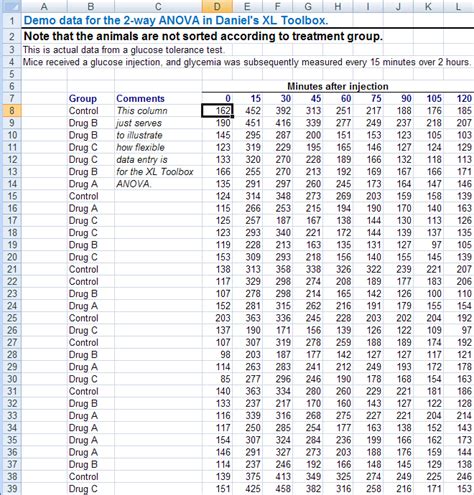
Task: Select the title cell 'Demo data for the 2-way ANOVA'
Action: [176, 21]
